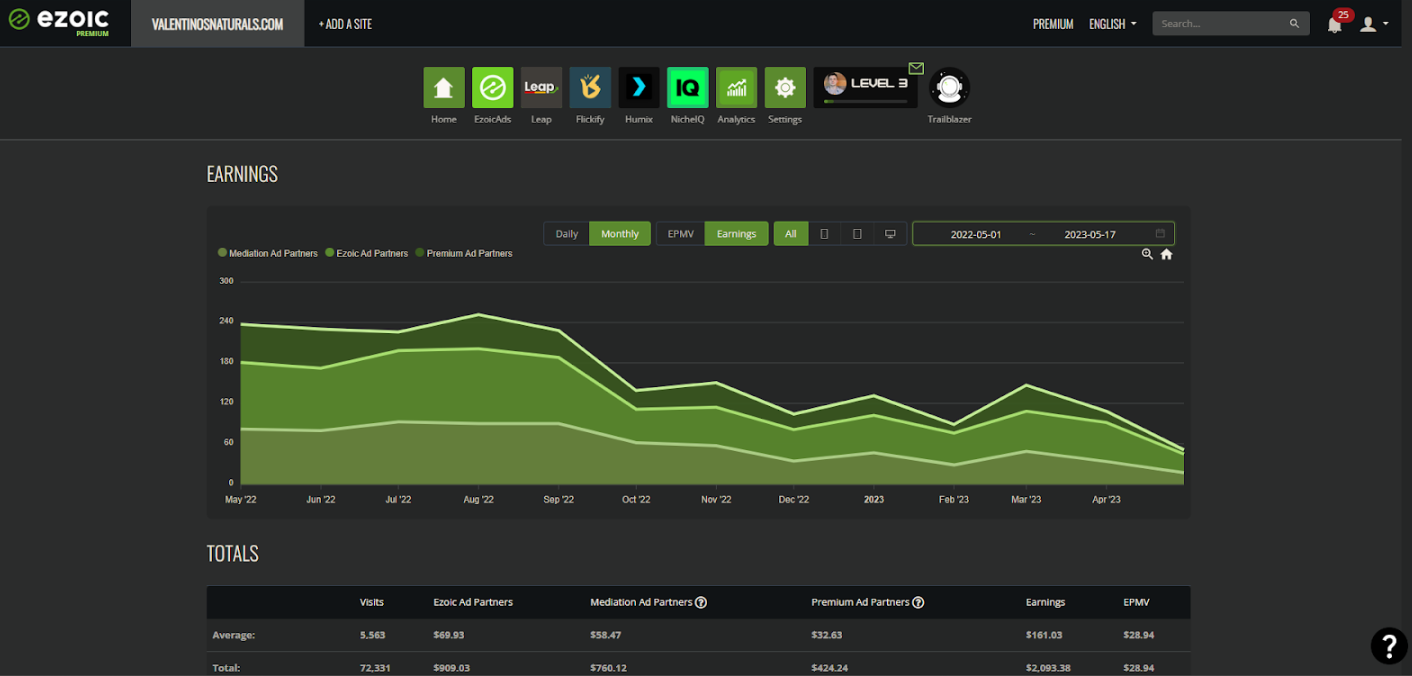The height and width of the screenshot is (676, 1412).
Task: Open the calendar icon in date range
Action: click(1160, 234)
